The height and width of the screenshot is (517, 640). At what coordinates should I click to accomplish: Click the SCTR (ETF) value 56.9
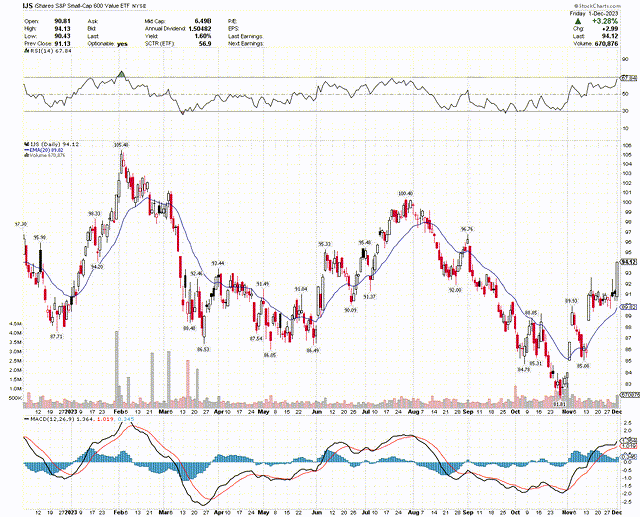(x=205, y=44)
